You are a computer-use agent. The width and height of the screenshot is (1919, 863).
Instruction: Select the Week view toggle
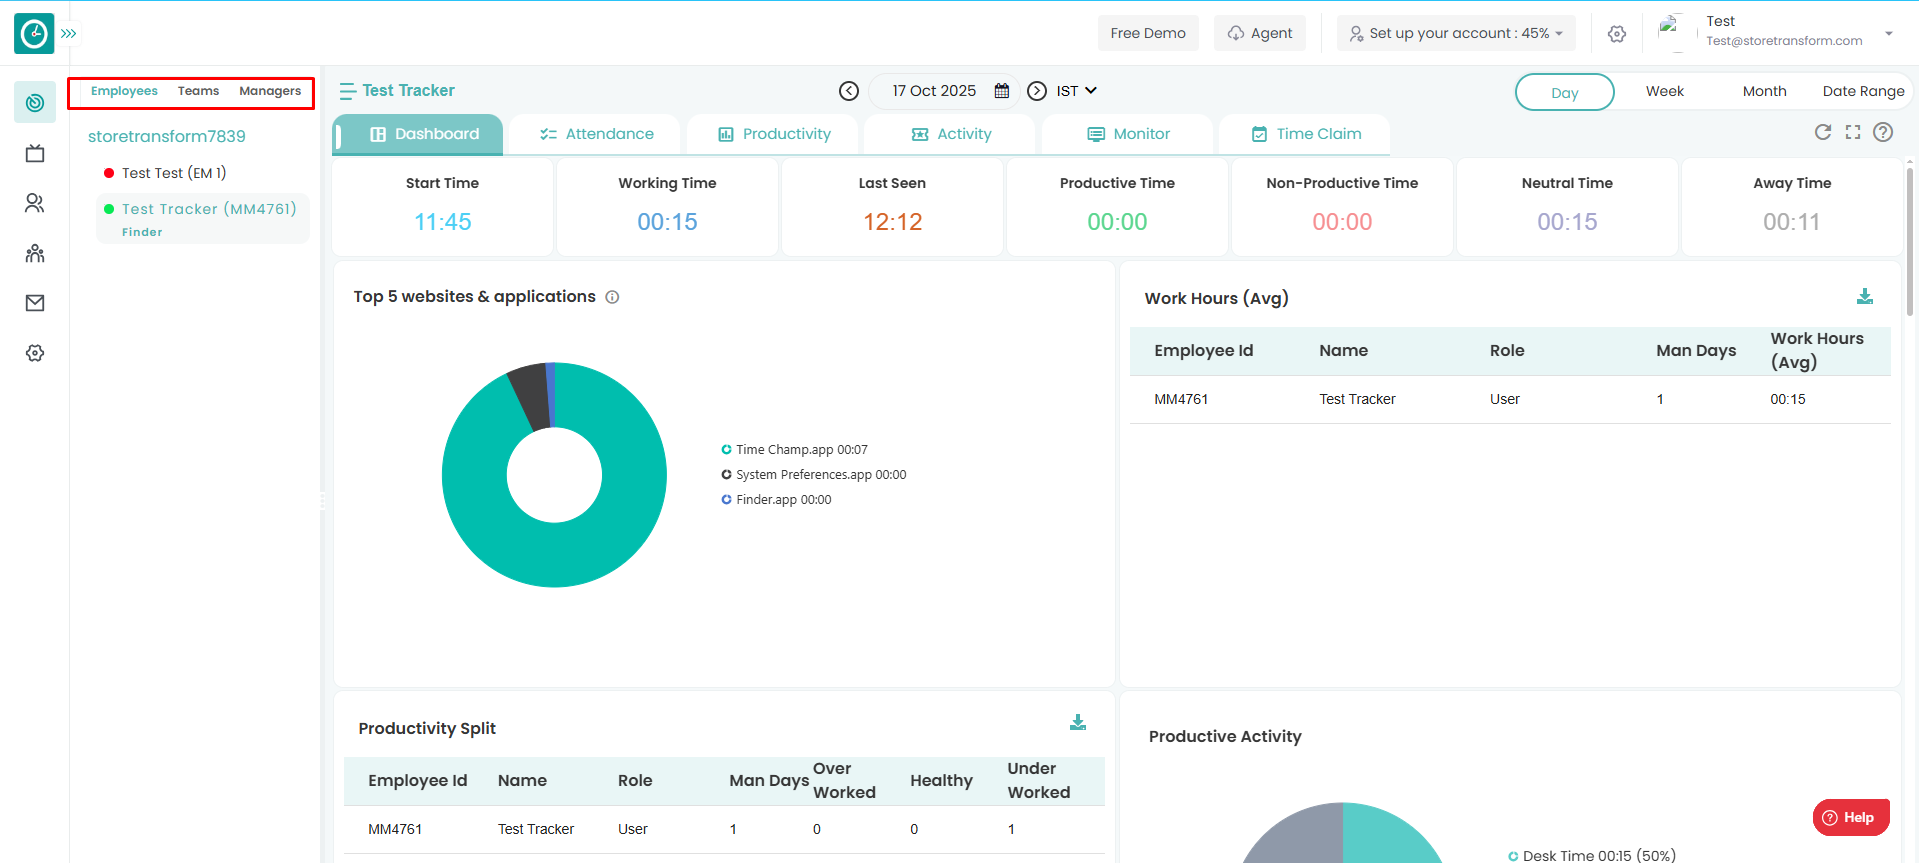[1665, 91]
